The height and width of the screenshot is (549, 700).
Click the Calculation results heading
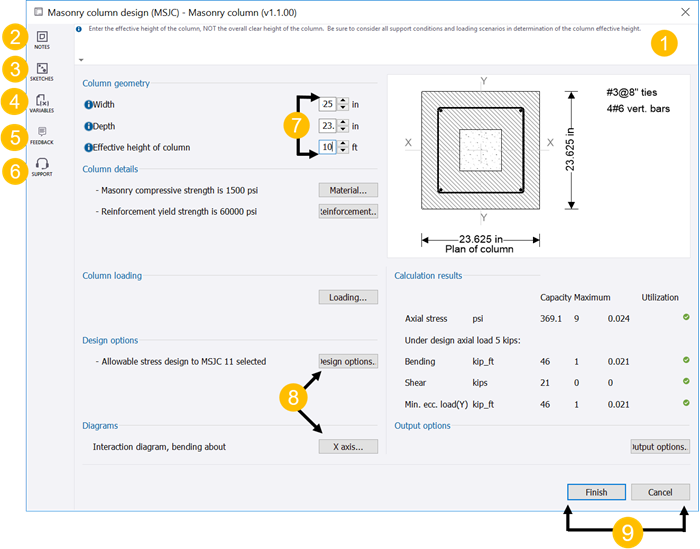(x=428, y=276)
